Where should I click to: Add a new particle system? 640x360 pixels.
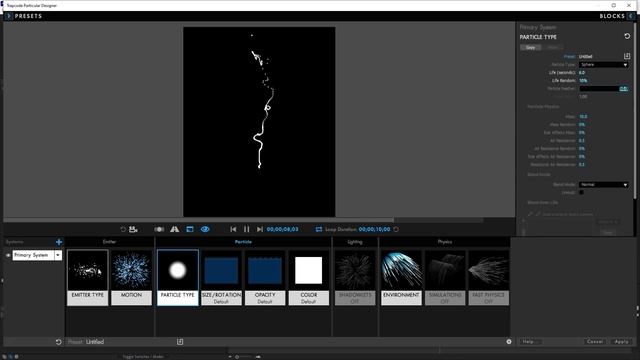click(59, 242)
